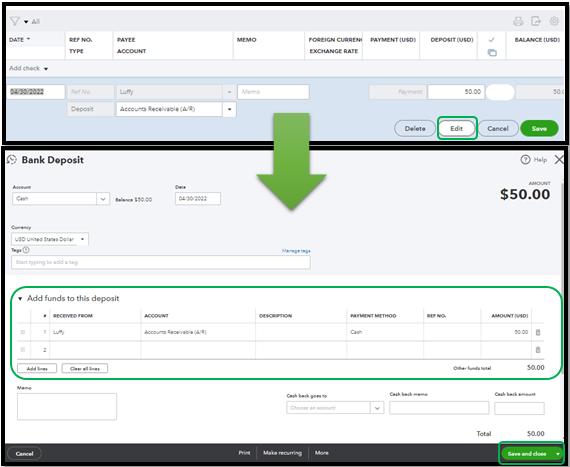Click the Ref No. field in register row
Image resolution: width=570 pixels, height=467 pixels.
click(91, 92)
